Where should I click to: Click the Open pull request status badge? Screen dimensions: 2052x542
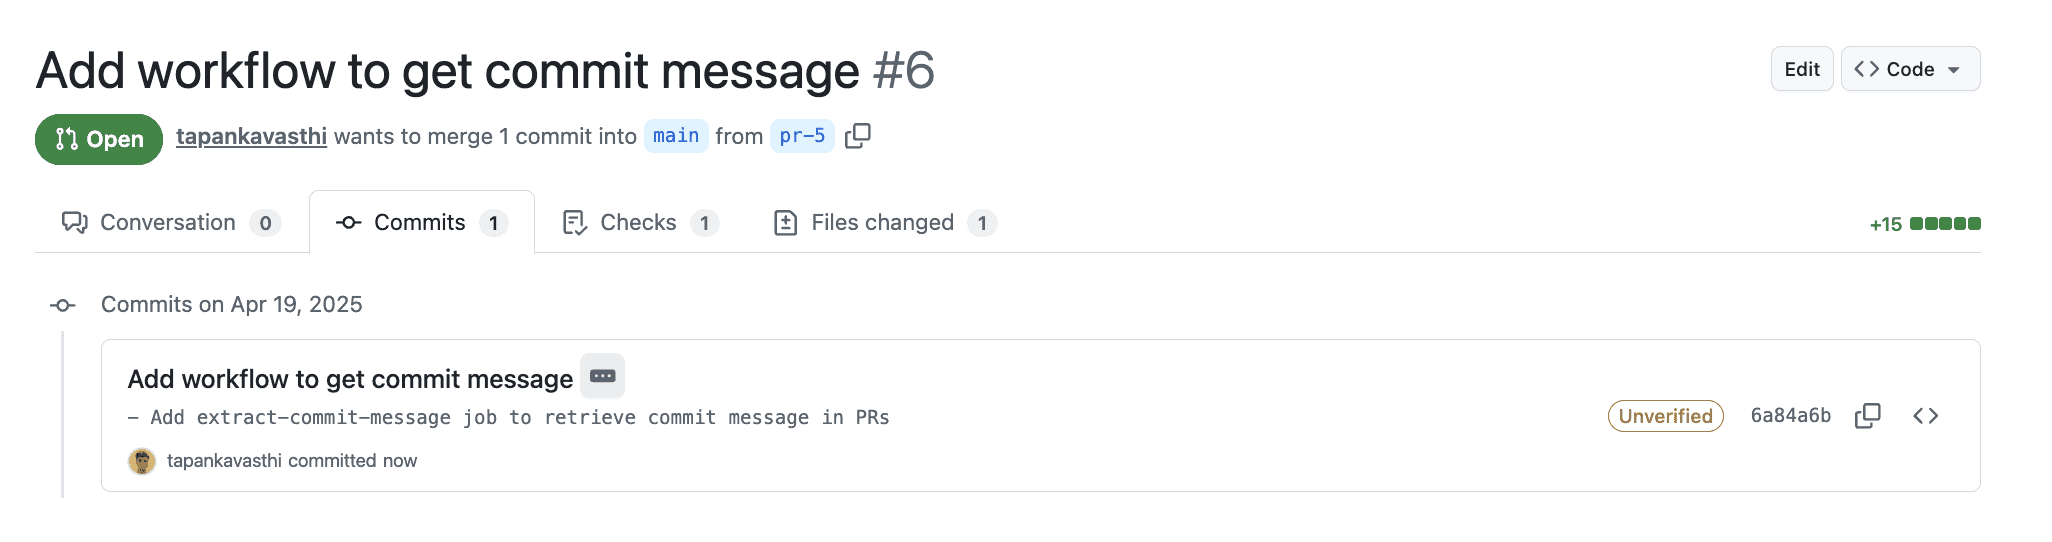click(99, 139)
